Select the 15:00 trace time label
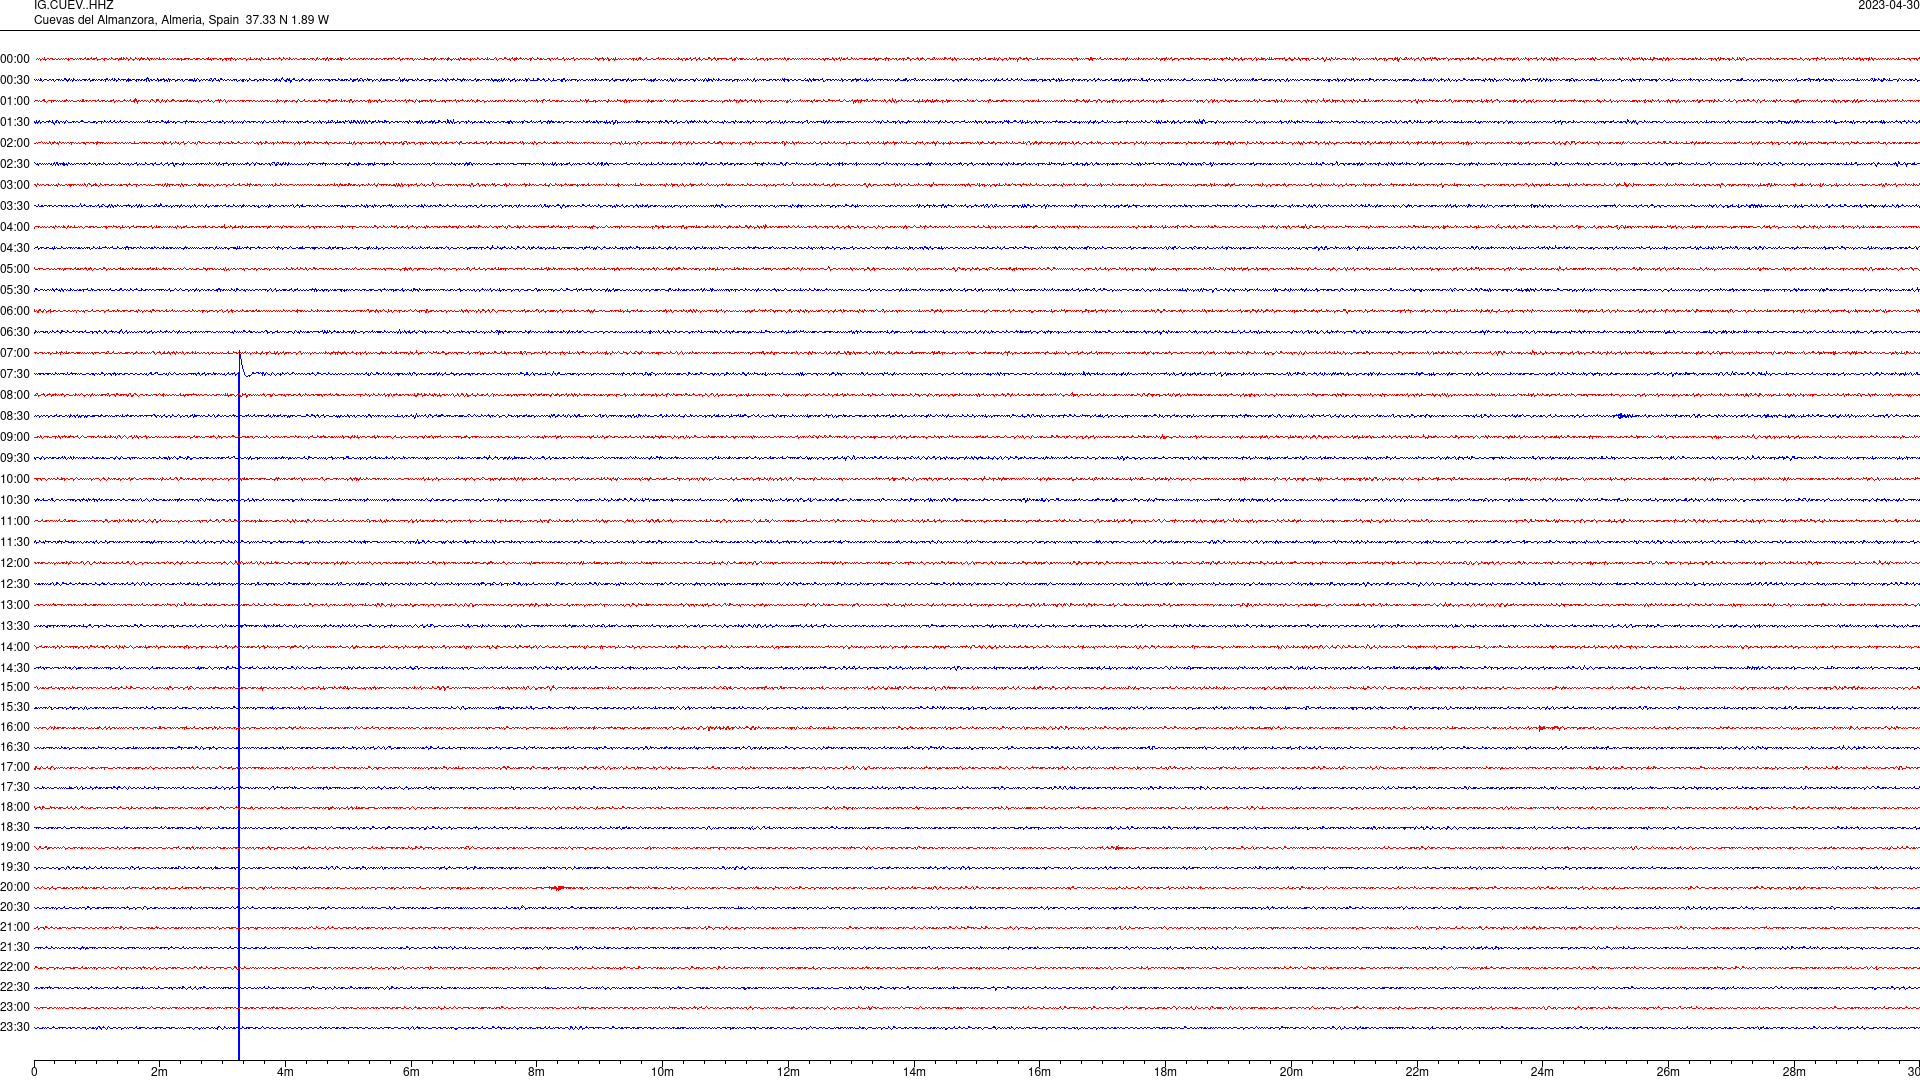Image resolution: width=1920 pixels, height=1080 pixels. pos(15,687)
